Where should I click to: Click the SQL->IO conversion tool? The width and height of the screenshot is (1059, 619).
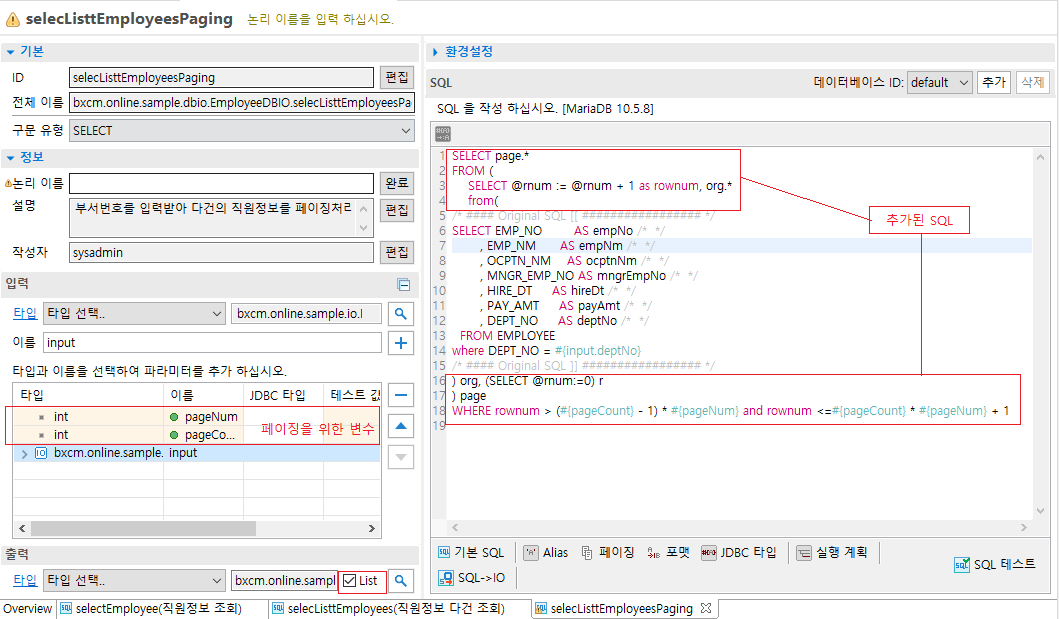472,577
